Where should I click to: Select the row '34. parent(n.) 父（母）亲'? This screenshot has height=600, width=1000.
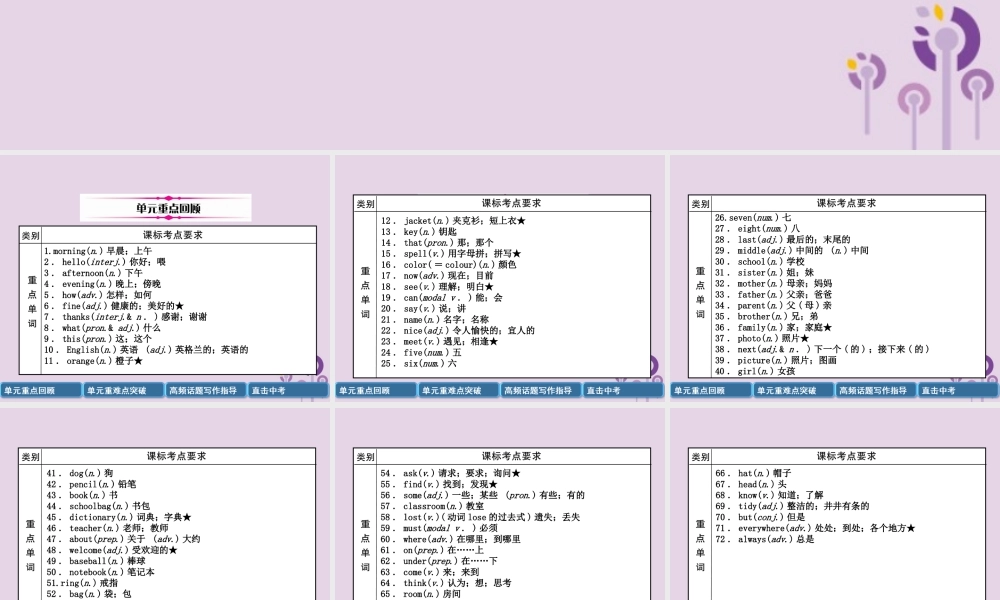pyautogui.click(x=774, y=305)
